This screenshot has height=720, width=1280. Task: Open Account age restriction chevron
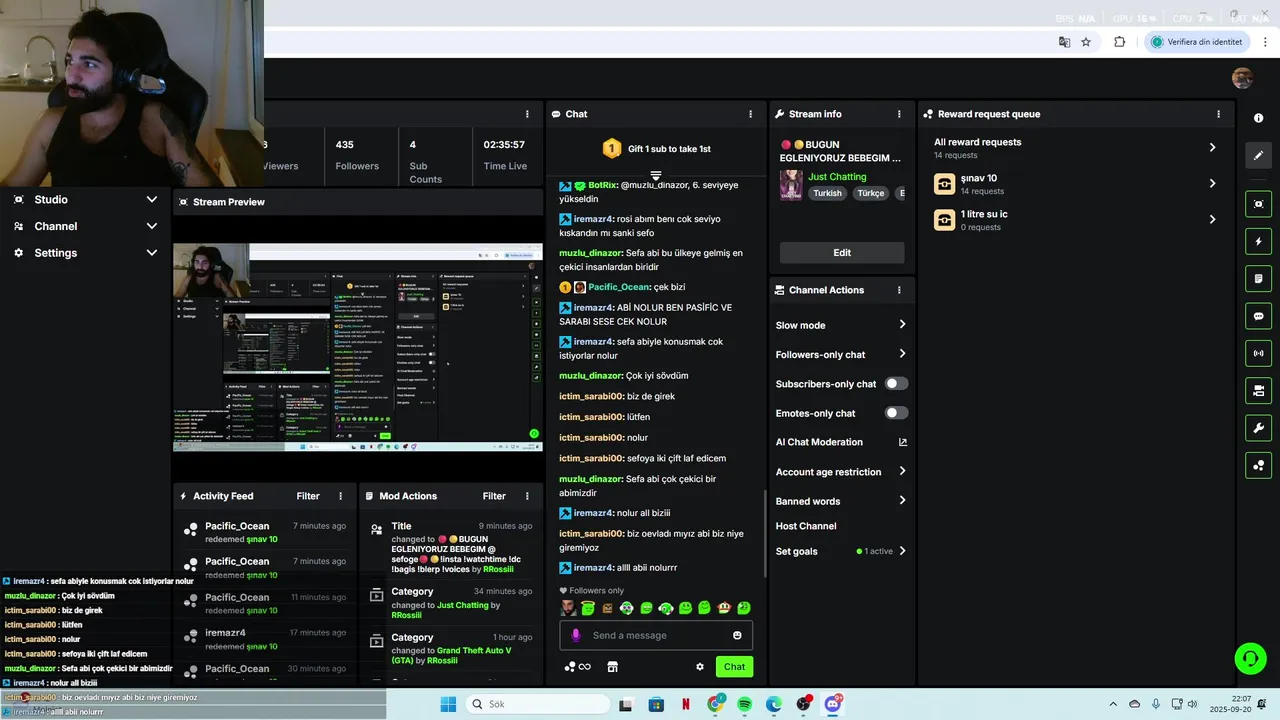(902, 471)
